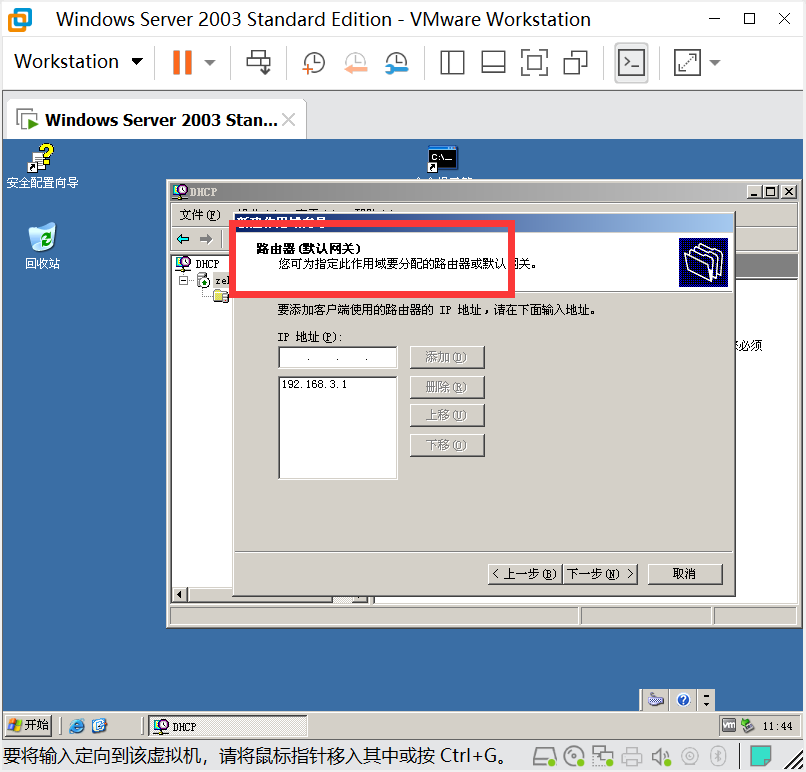The height and width of the screenshot is (772, 806).
Task: Click the IP address input field
Action: [x=337, y=358]
